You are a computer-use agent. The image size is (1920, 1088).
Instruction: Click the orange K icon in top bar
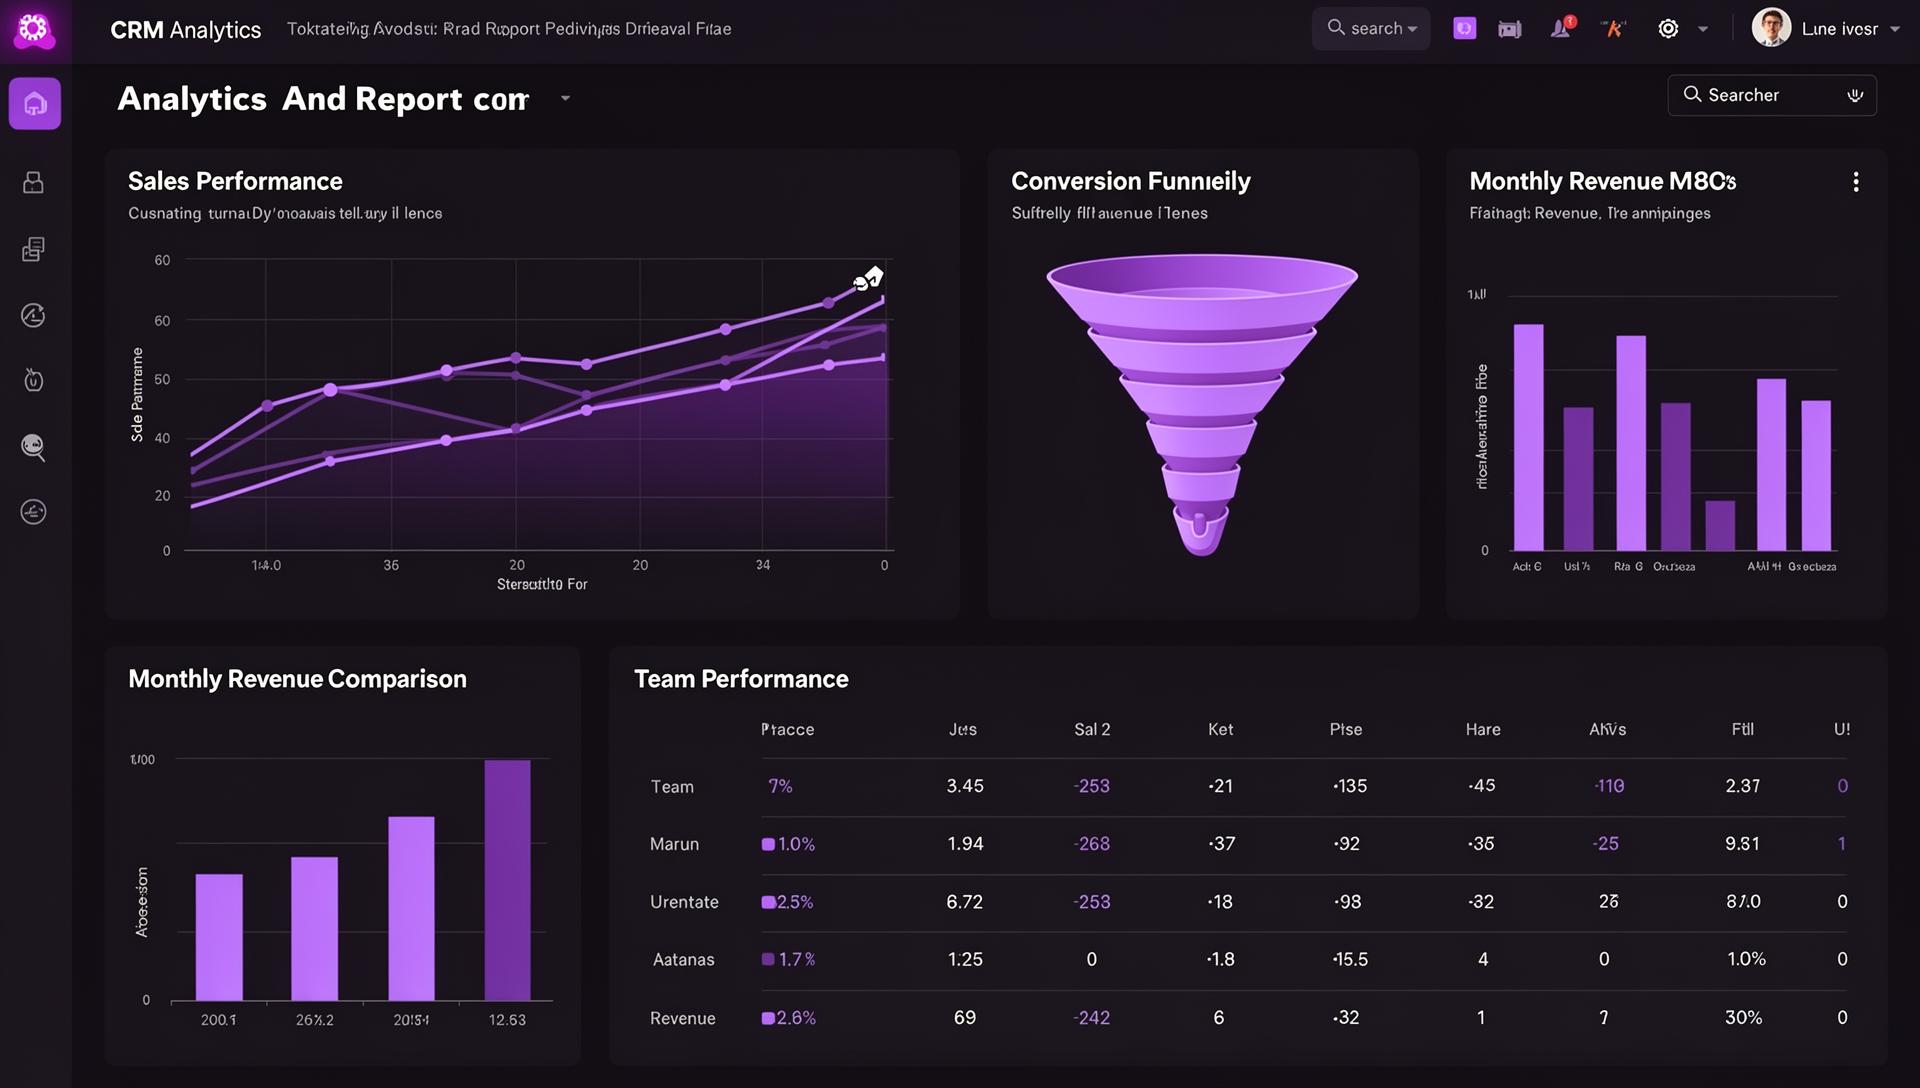(x=1613, y=29)
